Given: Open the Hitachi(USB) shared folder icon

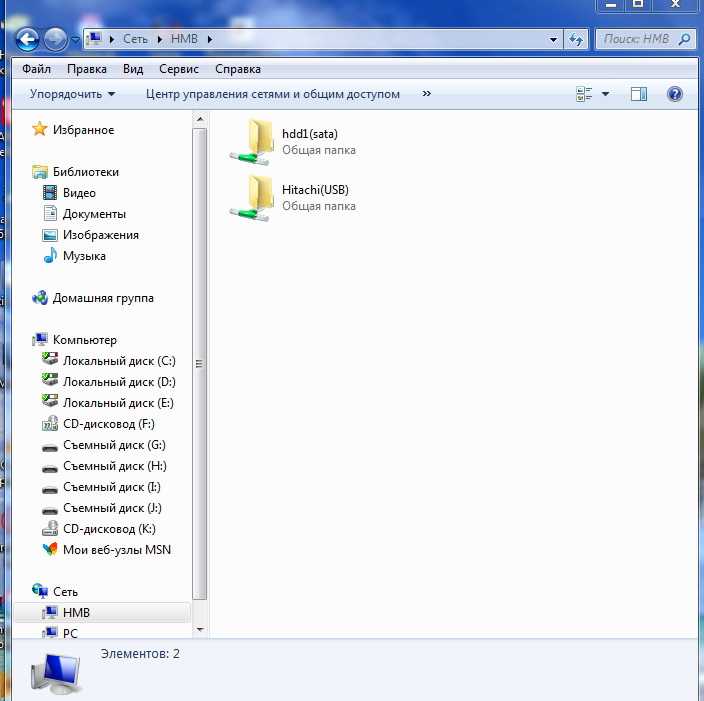Looking at the screenshot, I should click(252, 198).
